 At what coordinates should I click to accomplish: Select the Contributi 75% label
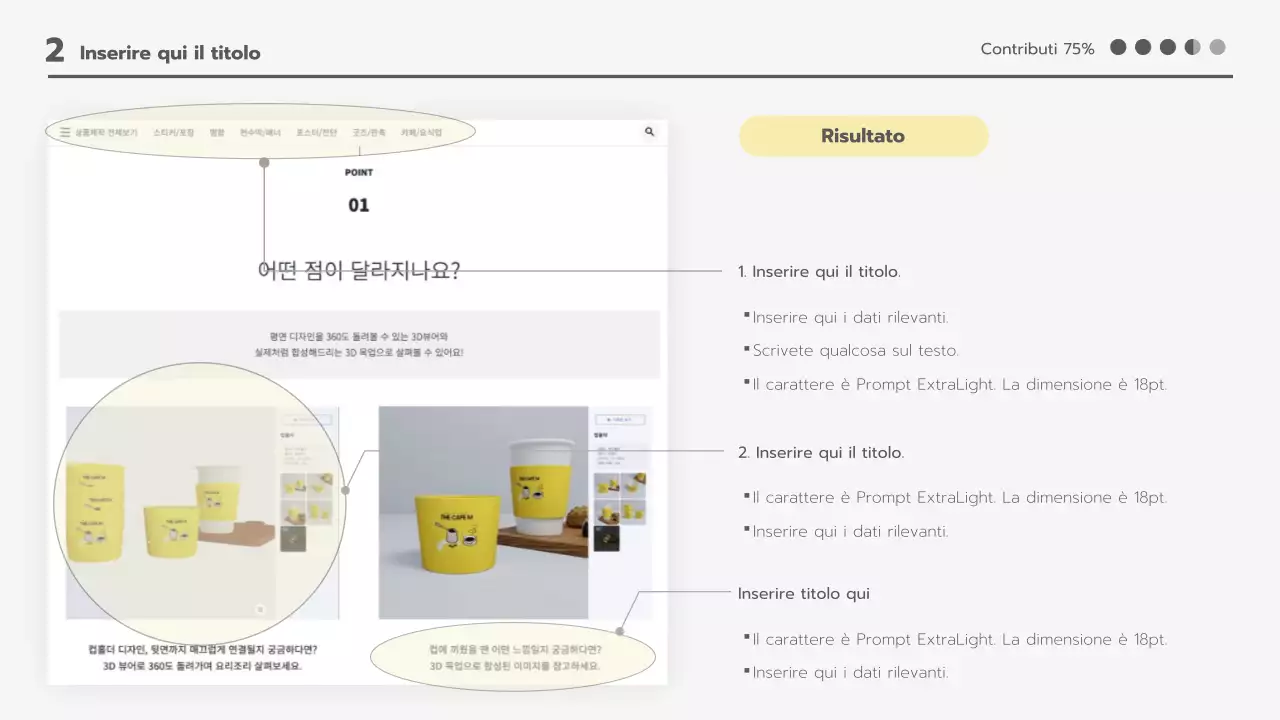1037,49
